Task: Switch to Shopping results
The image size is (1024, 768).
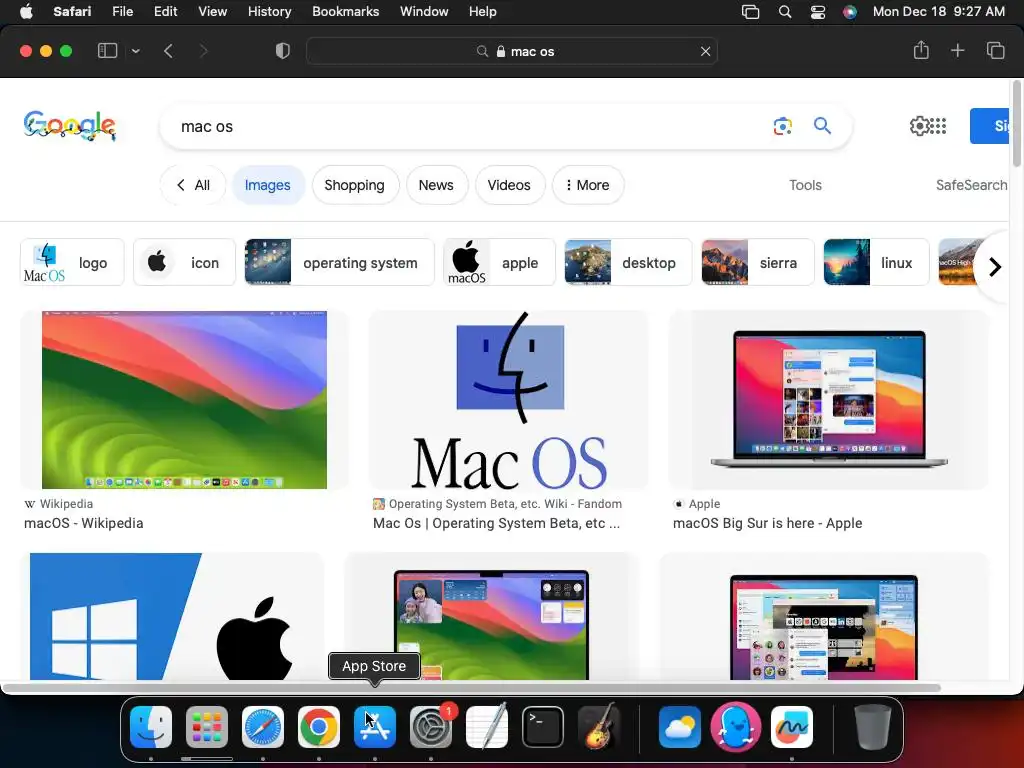Action: [x=355, y=185]
